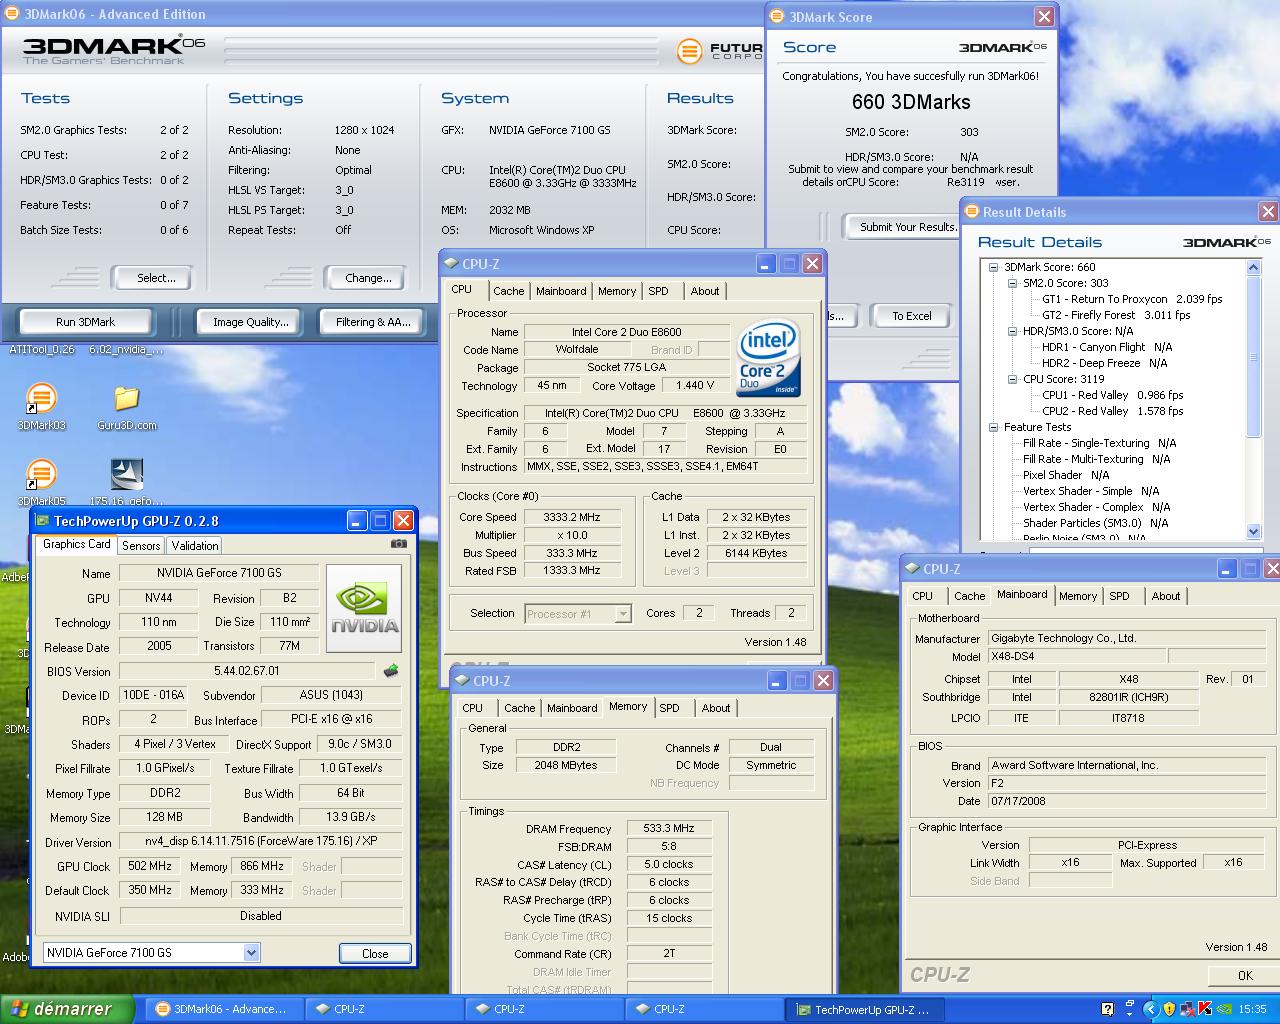1280x1024 pixels.
Task: Click the yellow security shield tray icon
Action: click(x=1170, y=1009)
